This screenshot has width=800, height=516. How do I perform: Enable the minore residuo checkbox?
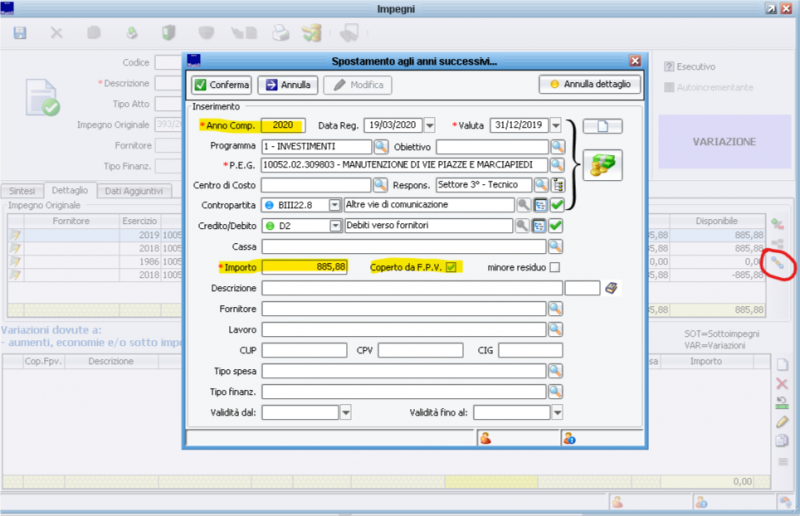[554, 267]
